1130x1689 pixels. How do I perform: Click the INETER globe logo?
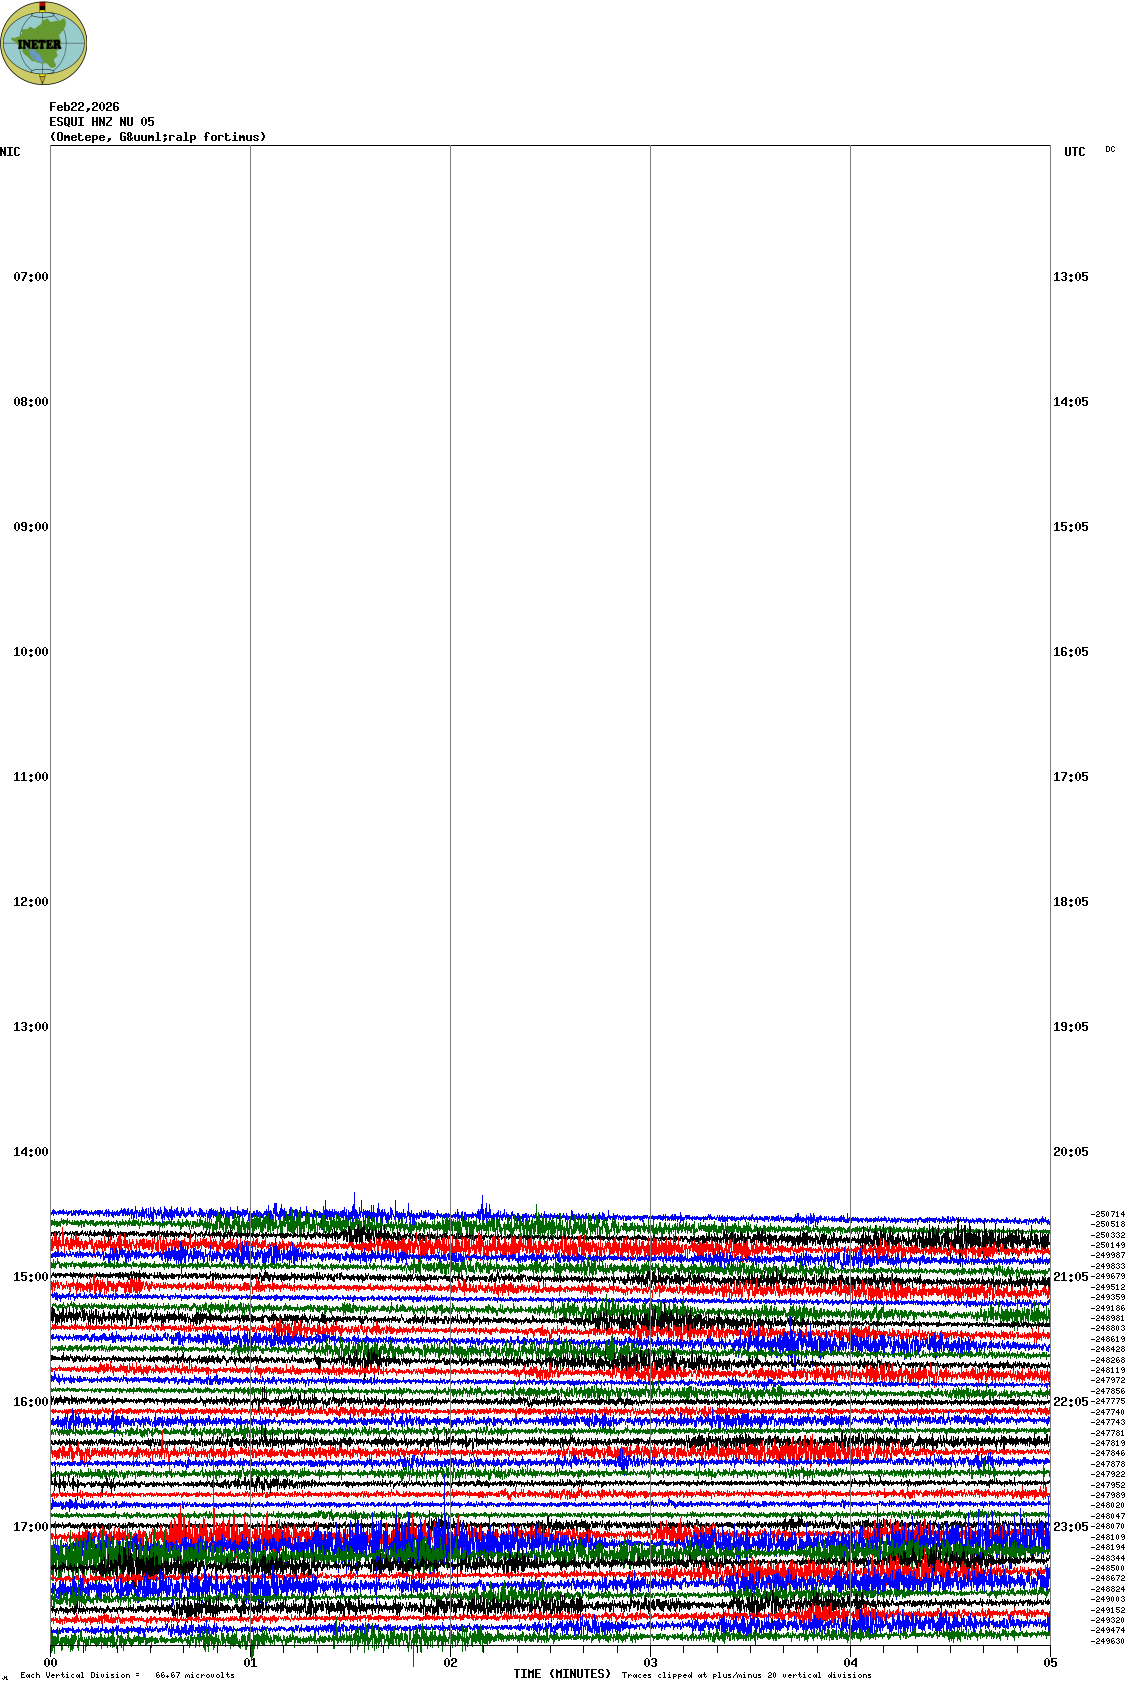pos(43,43)
